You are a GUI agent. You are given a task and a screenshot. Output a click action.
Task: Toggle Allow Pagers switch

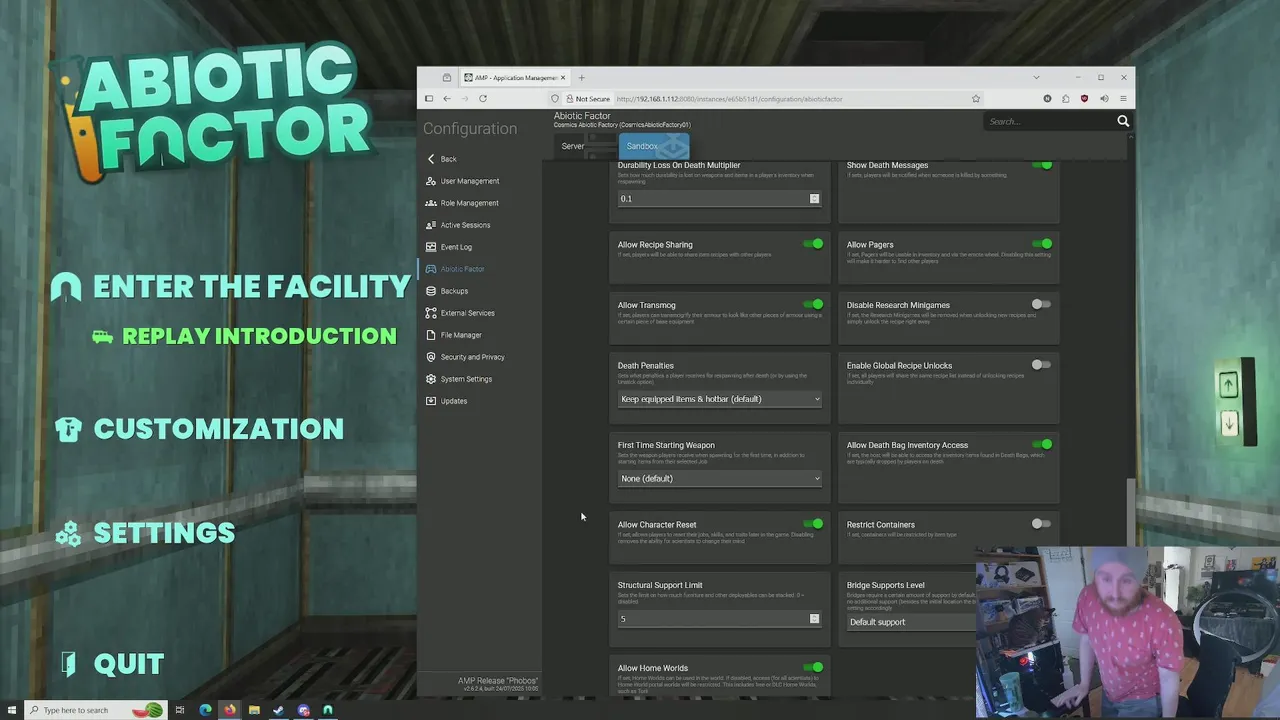(1042, 244)
